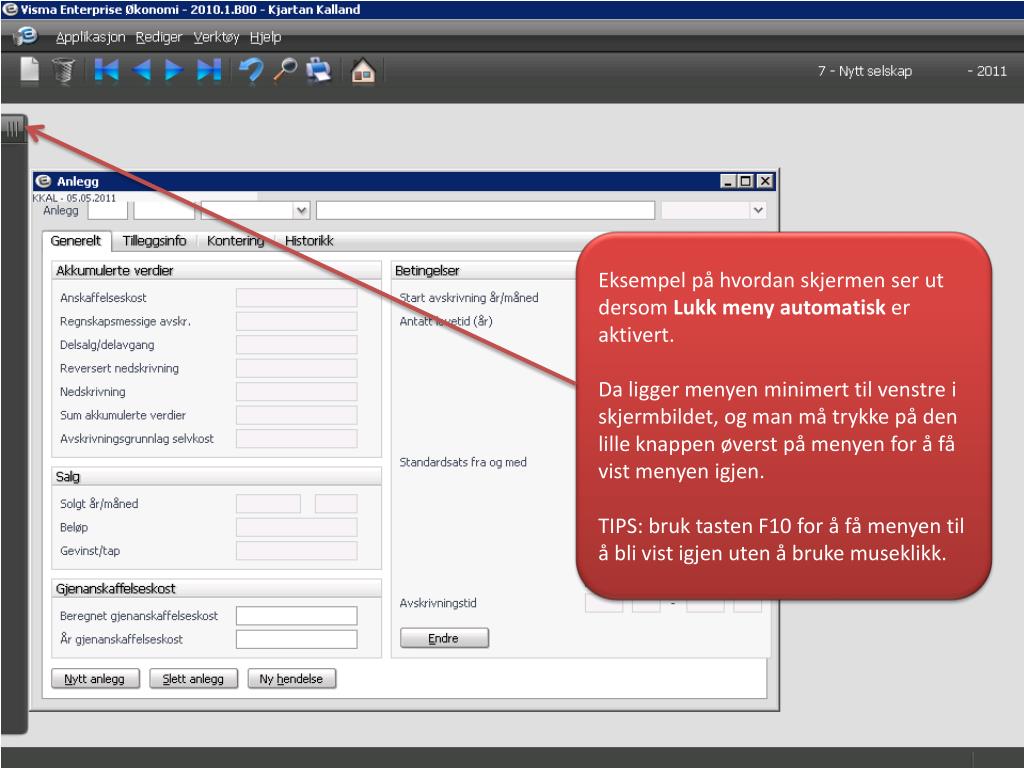Click the Gevinst/tap value field
The image size is (1024, 768).
pyautogui.click(x=296, y=551)
